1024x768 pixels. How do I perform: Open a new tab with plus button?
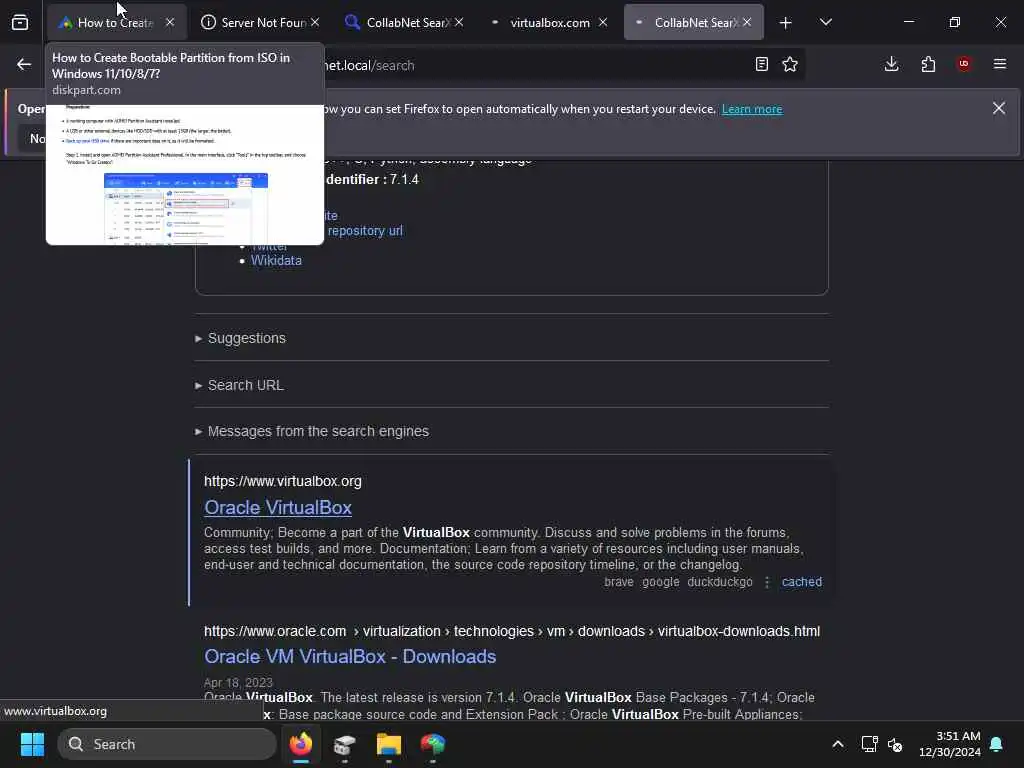click(786, 23)
